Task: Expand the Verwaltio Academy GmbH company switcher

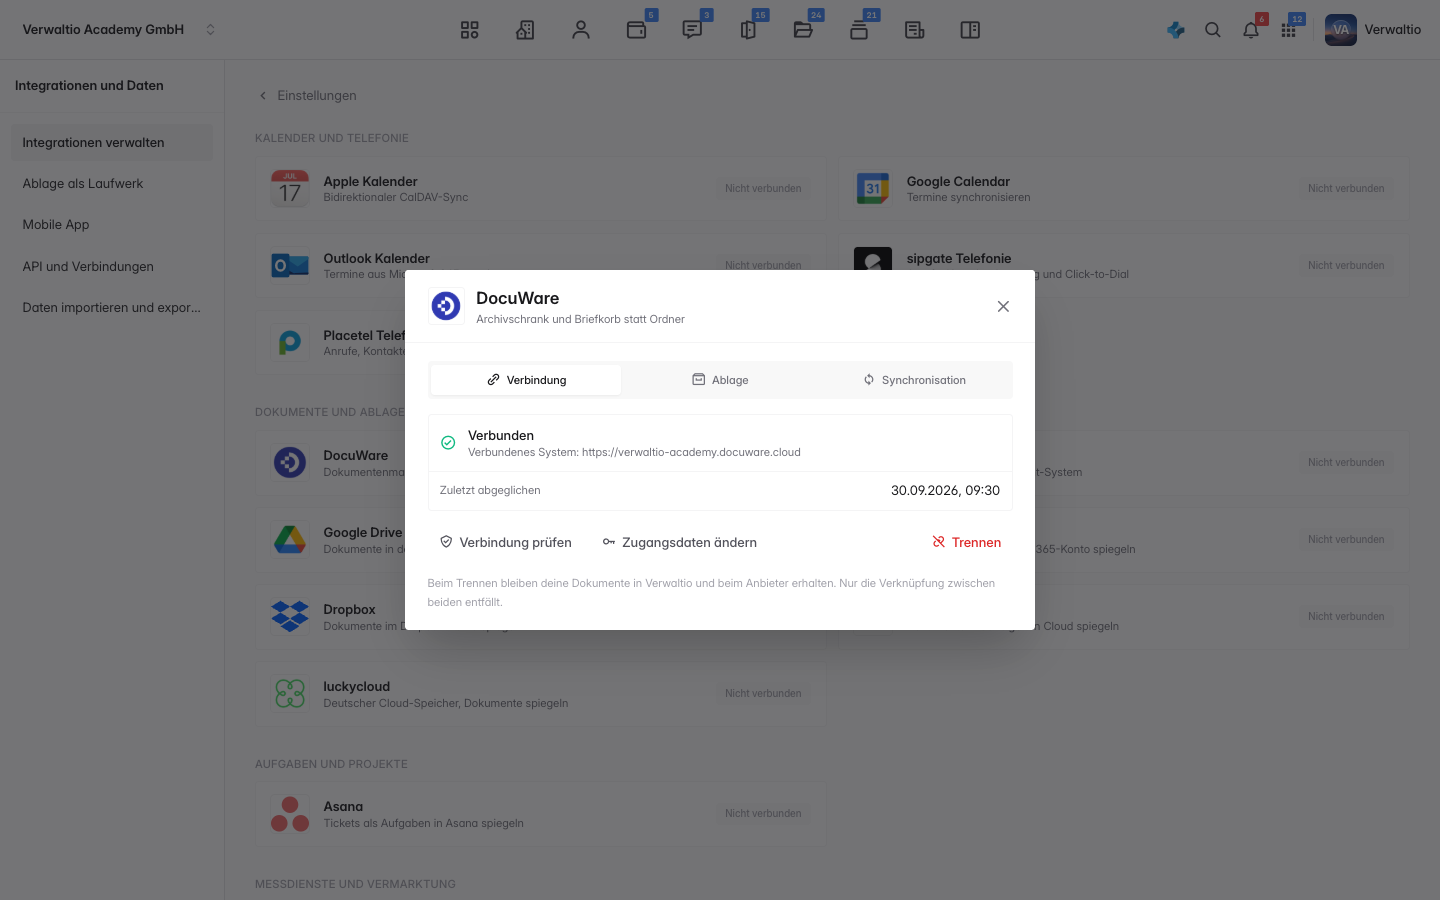Action: pyautogui.click(x=118, y=30)
